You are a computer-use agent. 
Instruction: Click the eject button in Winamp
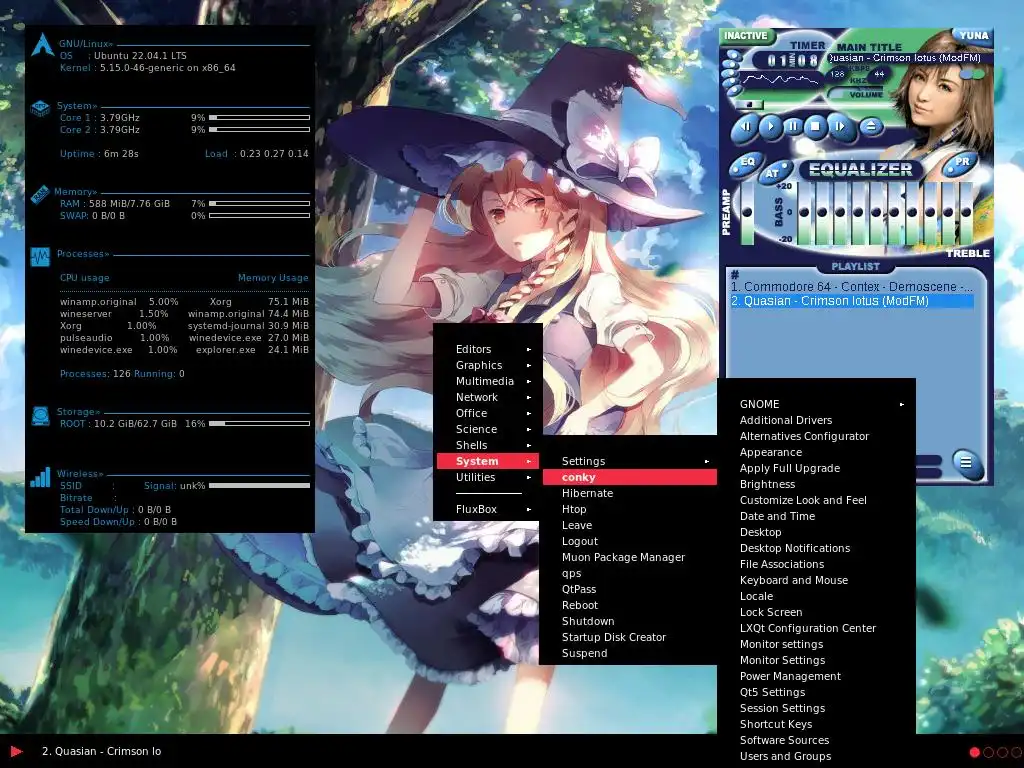pos(871,127)
